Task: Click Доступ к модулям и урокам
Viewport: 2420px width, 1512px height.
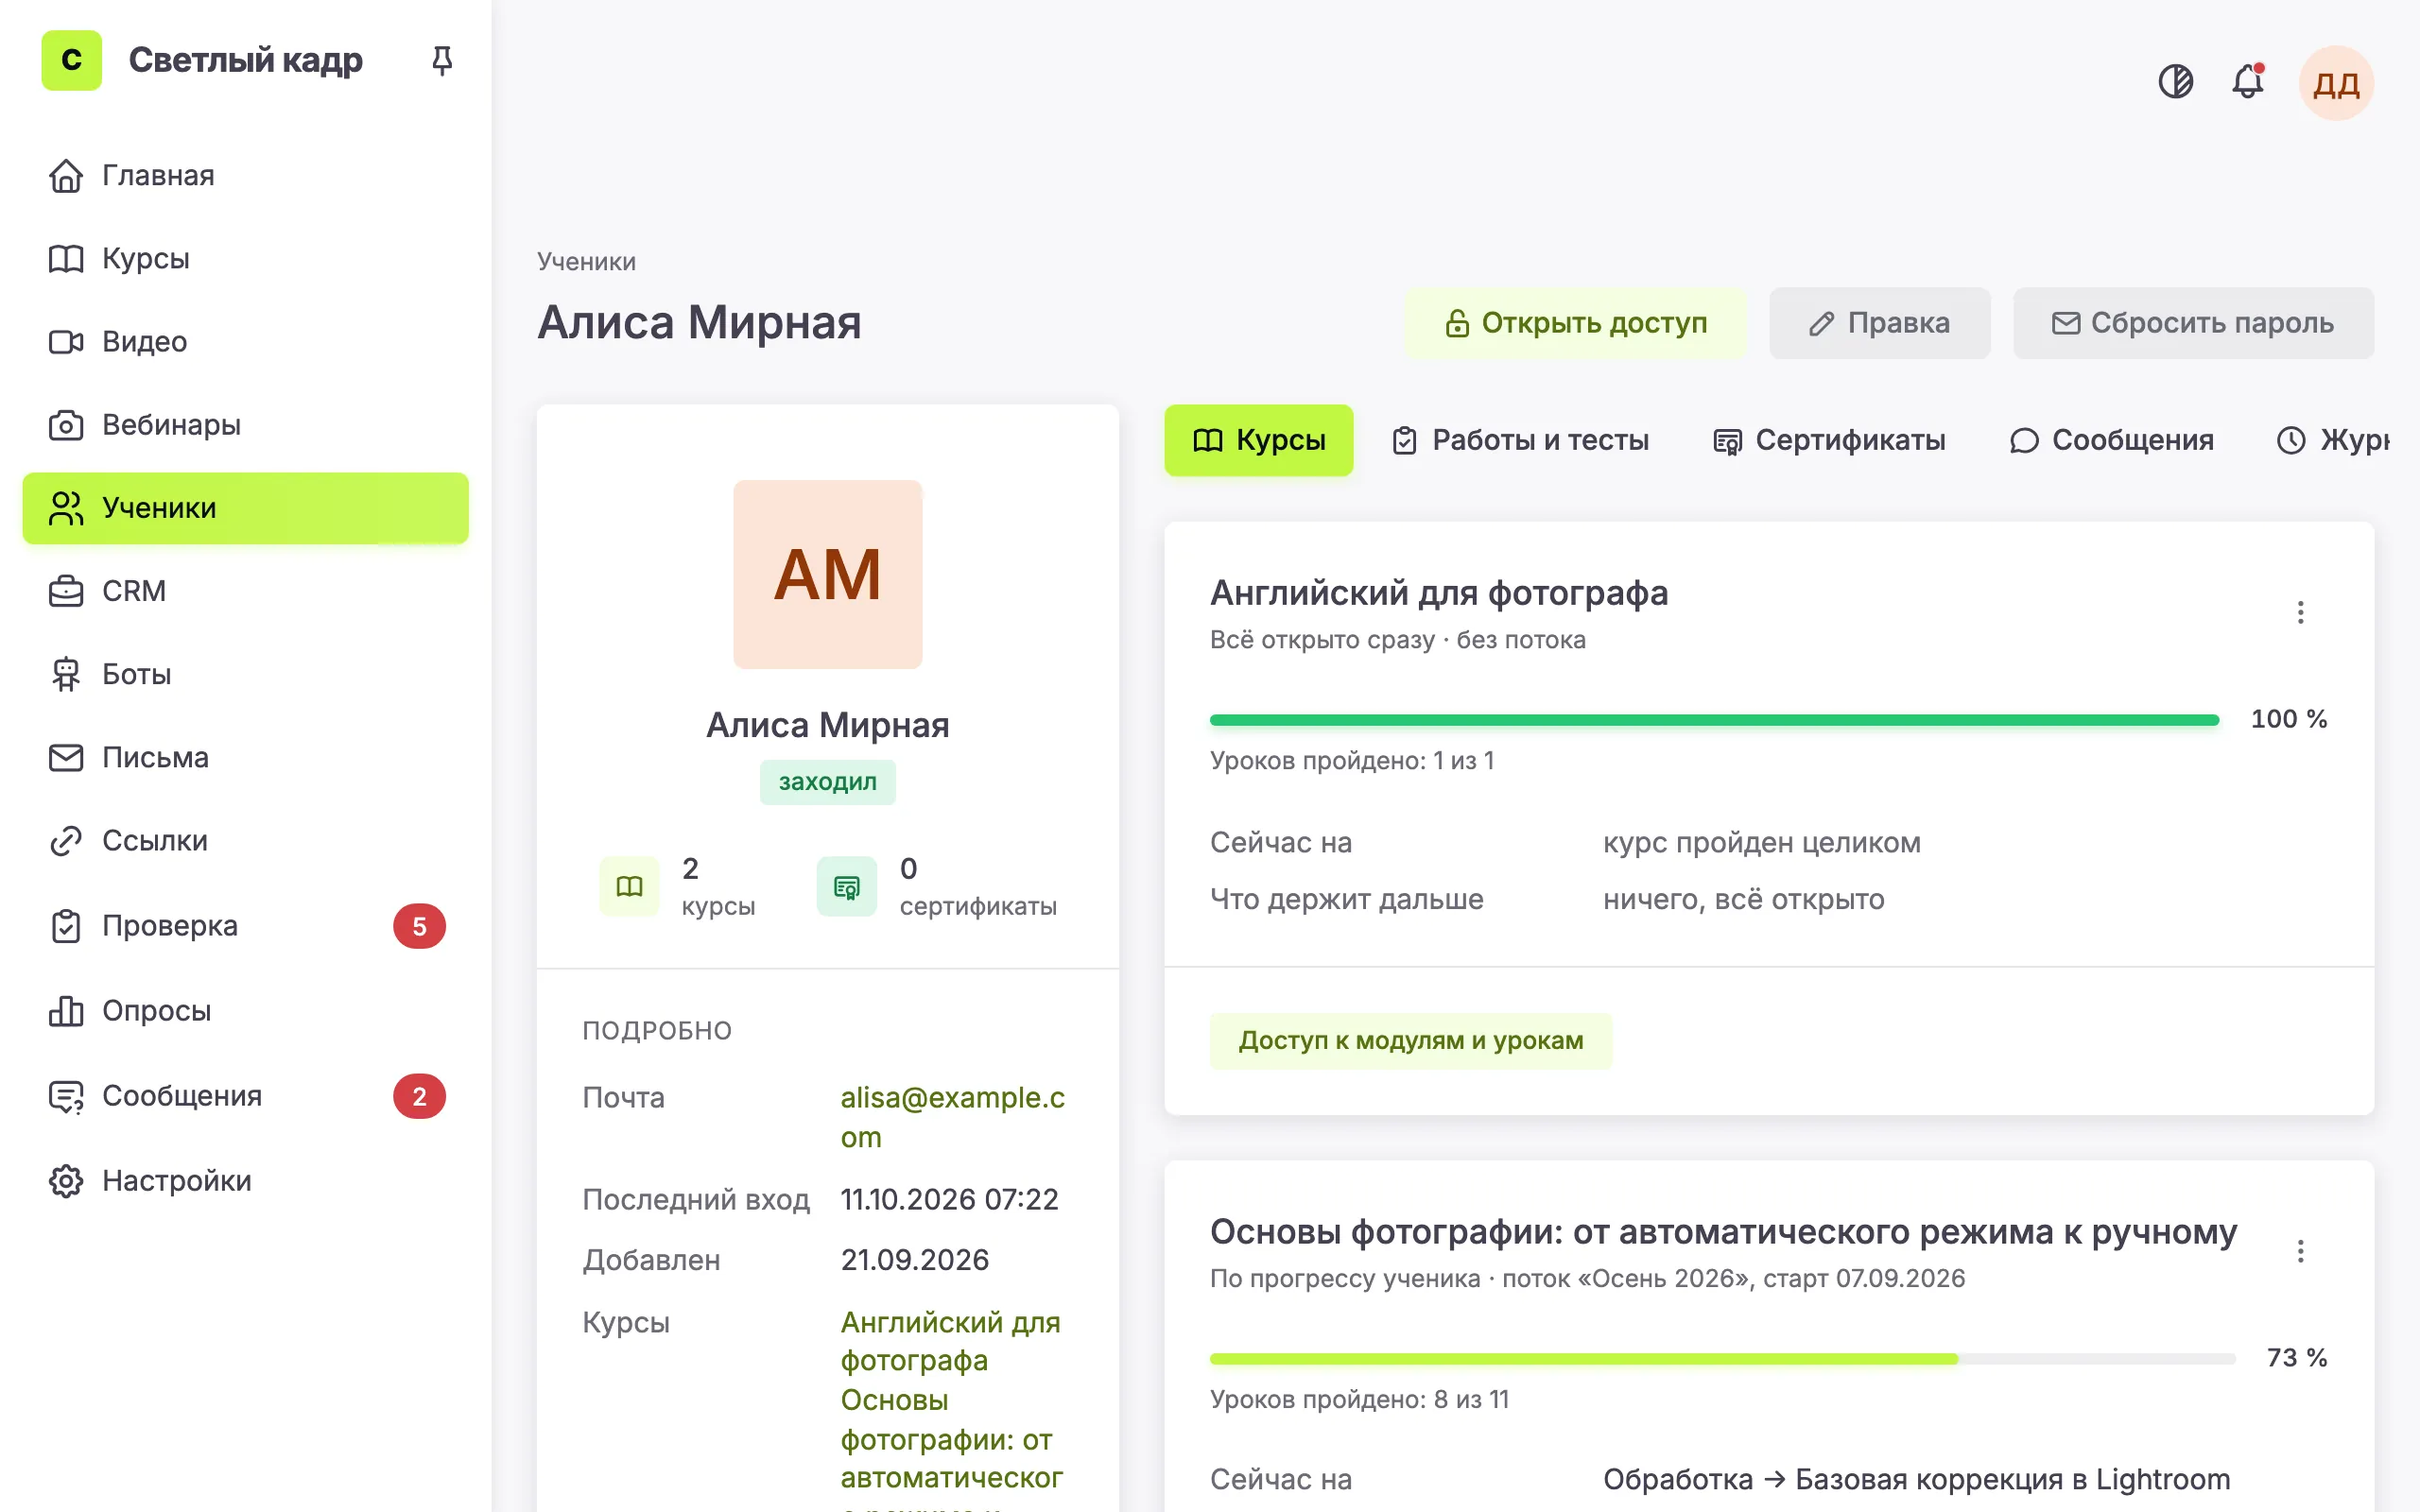Action: pos(1410,1041)
